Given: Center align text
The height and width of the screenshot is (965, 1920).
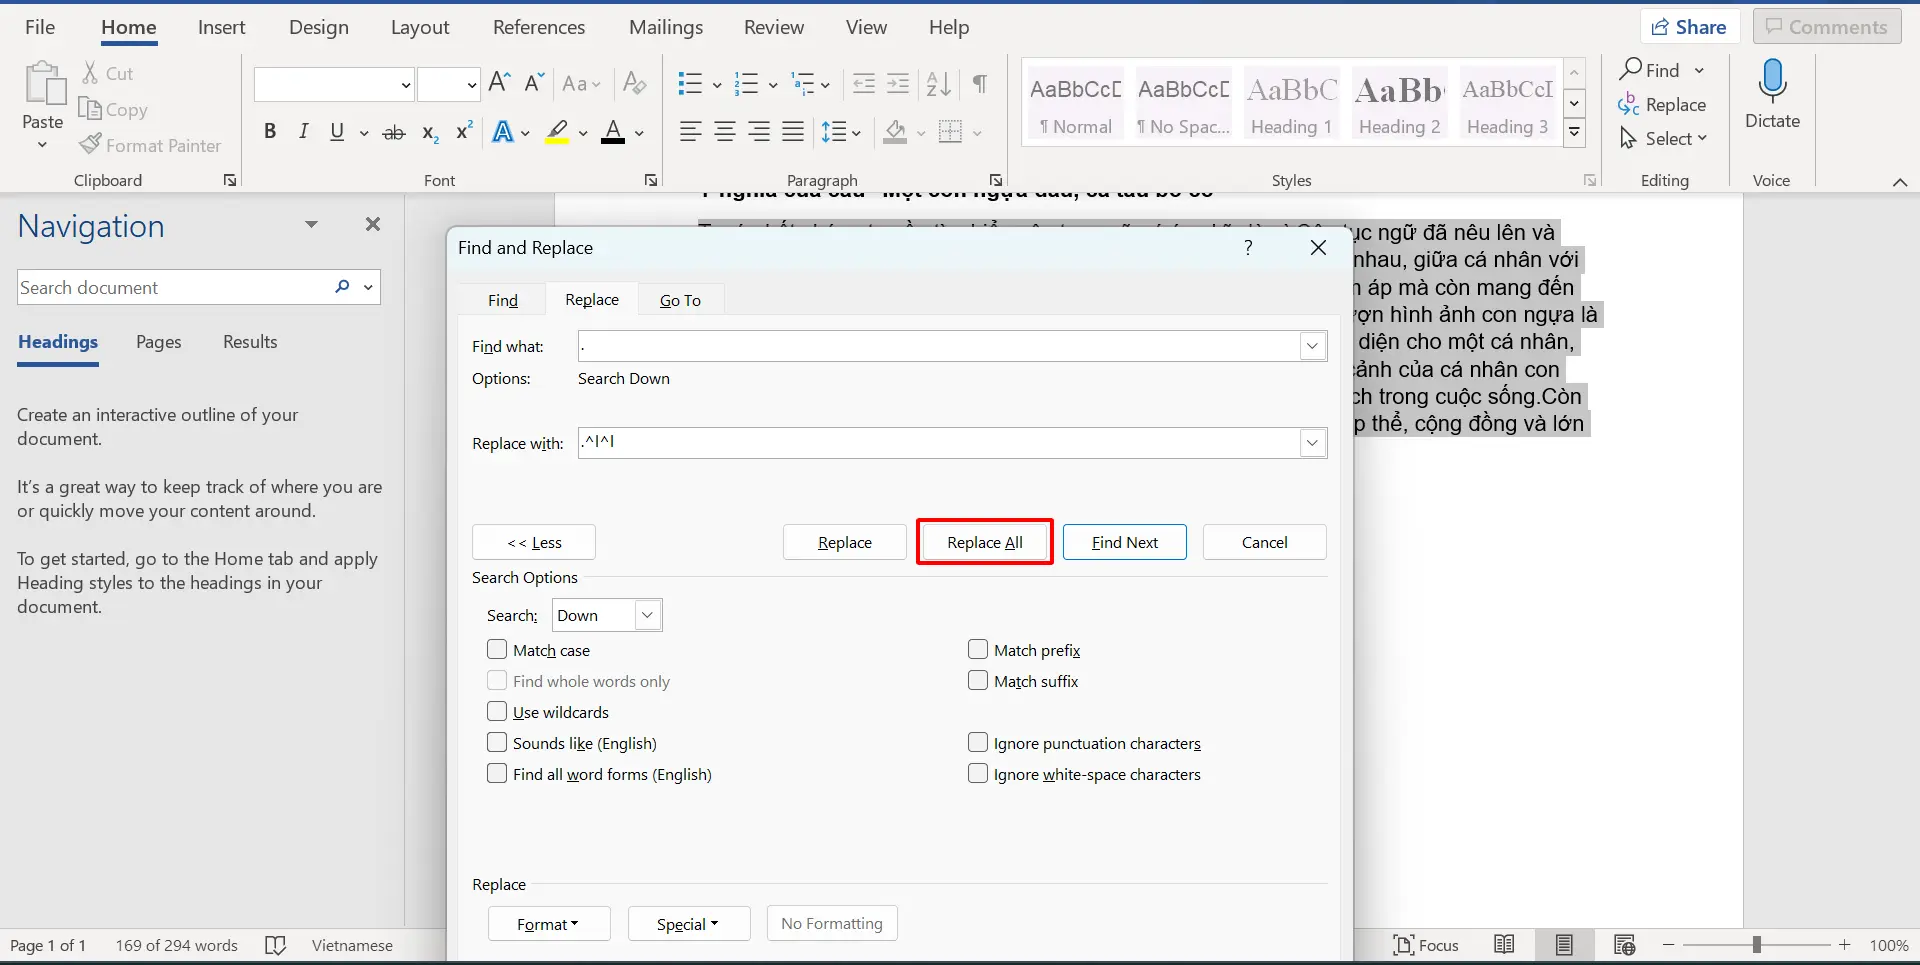Looking at the screenshot, I should pos(725,132).
